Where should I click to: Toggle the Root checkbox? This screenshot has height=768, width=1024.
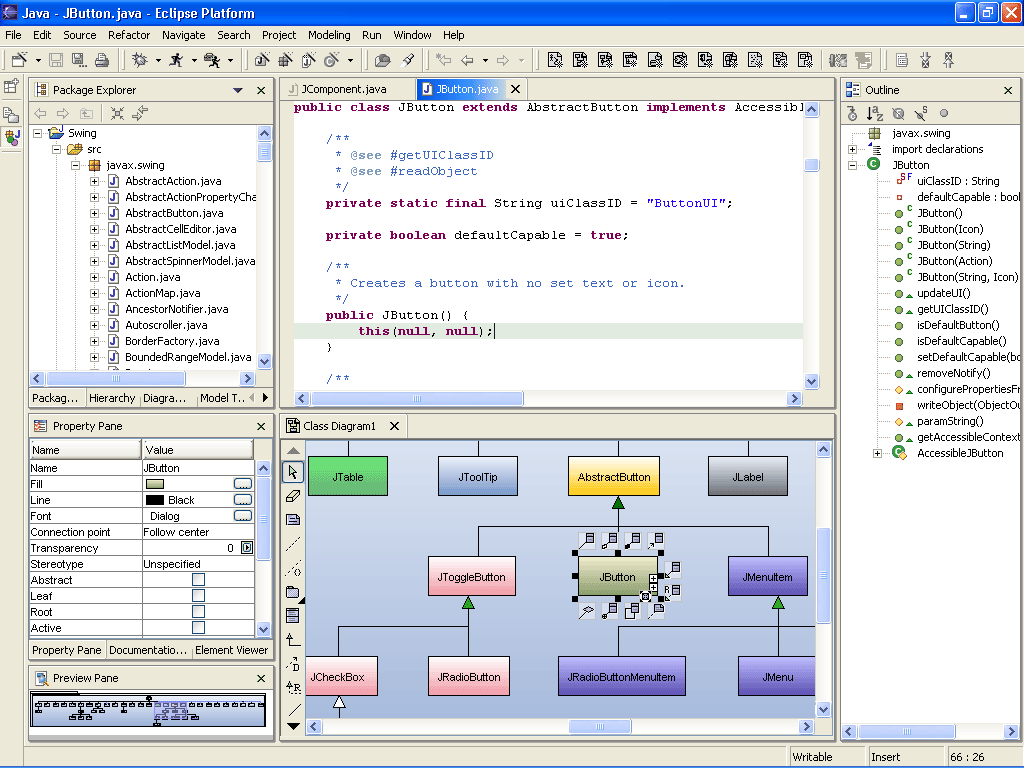click(x=199, y=612)
